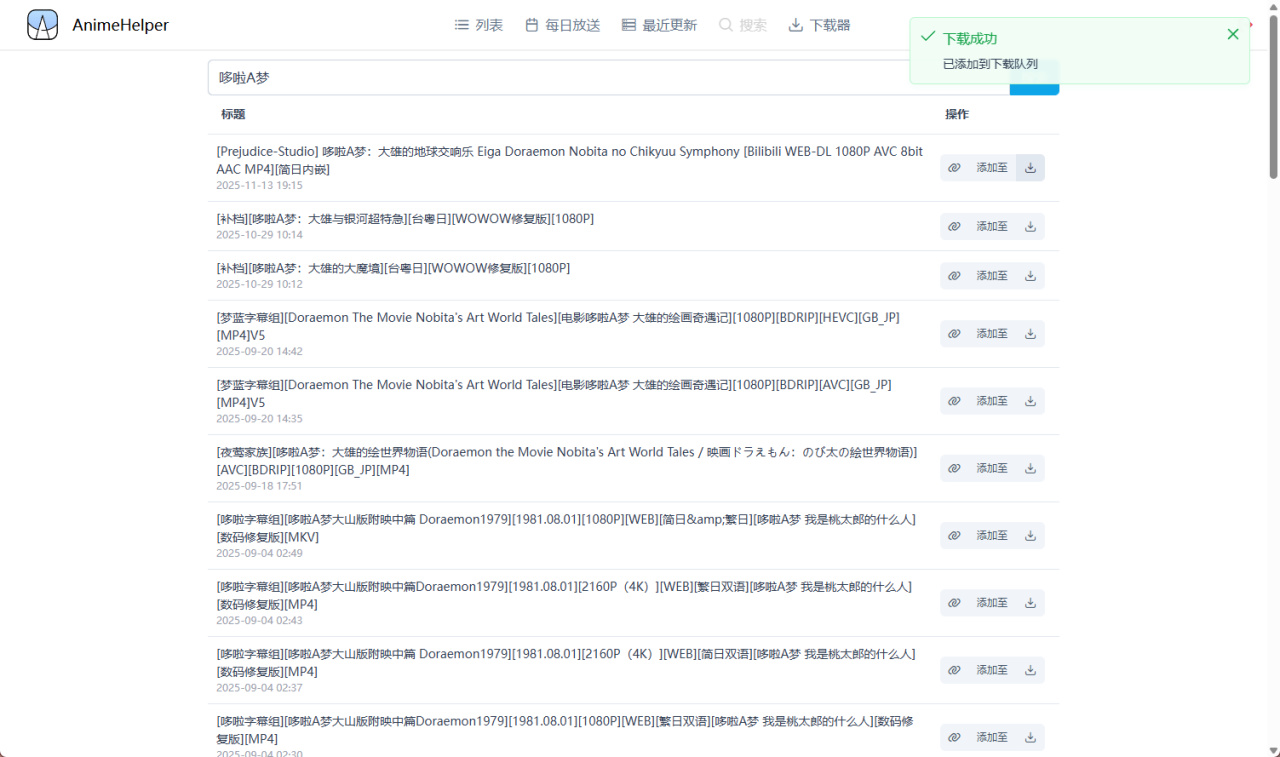This screenshot has height=757, width=1280.
Task: Select the 2160P 繁日双语 title text
Action: 564,595
